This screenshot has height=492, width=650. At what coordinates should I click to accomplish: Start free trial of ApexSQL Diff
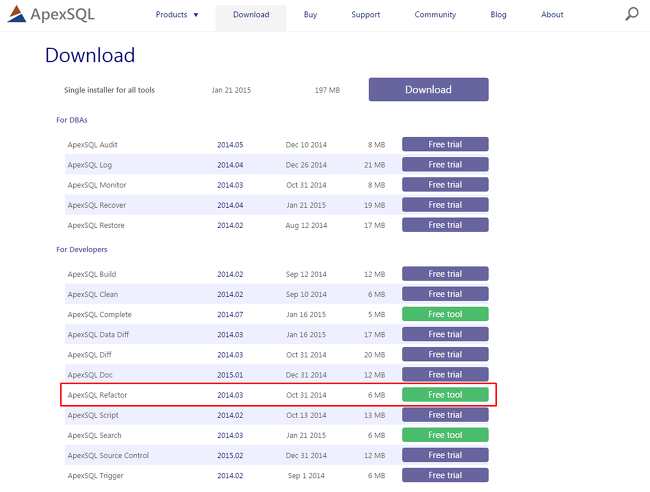[445, 354]
